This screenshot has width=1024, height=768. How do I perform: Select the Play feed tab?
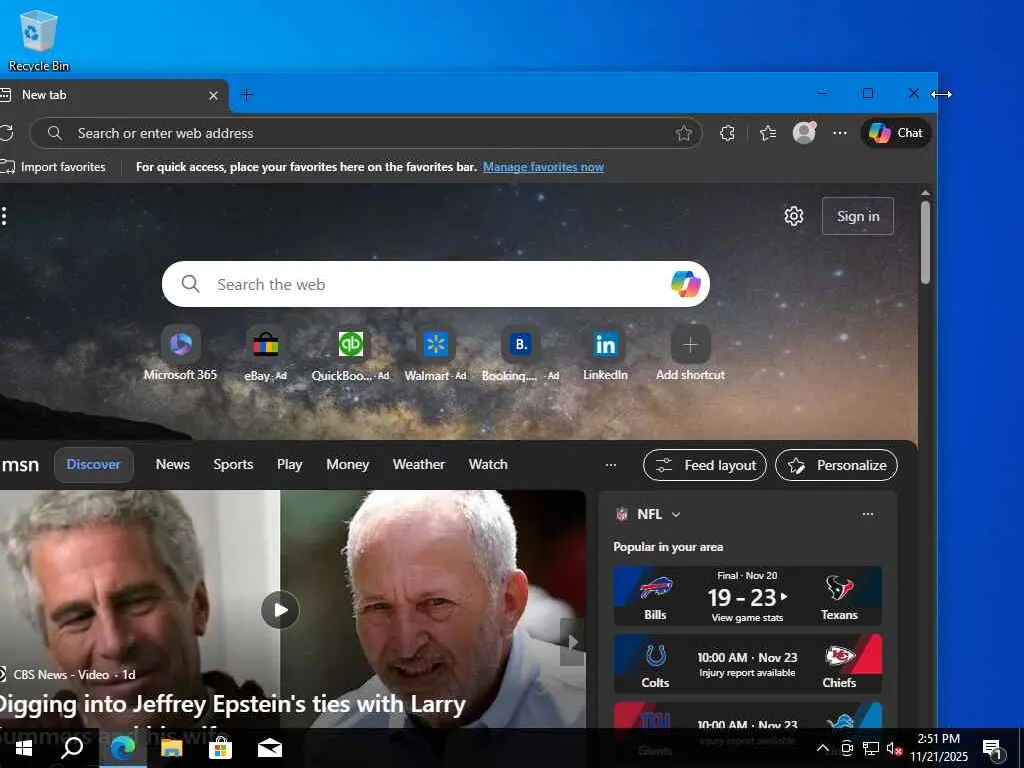click(x=289, y=465)
